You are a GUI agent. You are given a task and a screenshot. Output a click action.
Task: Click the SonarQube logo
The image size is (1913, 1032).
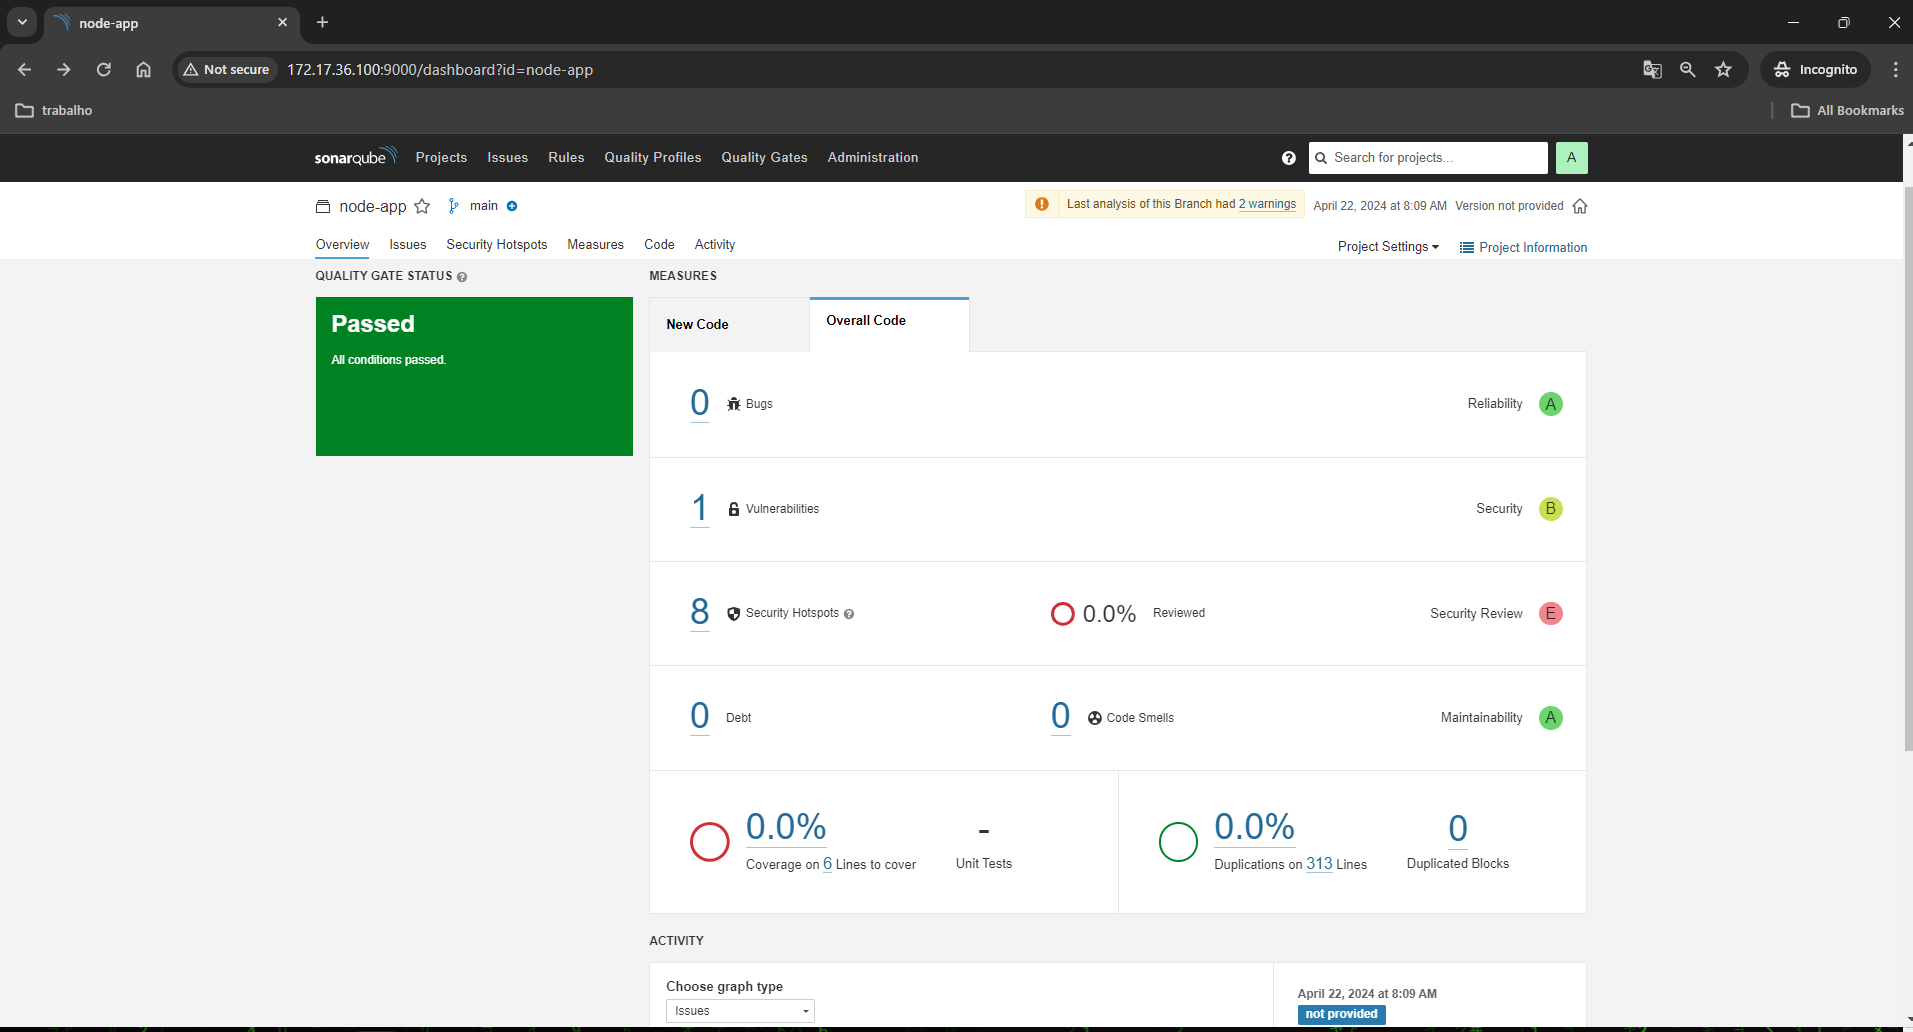tap(355, 157)
